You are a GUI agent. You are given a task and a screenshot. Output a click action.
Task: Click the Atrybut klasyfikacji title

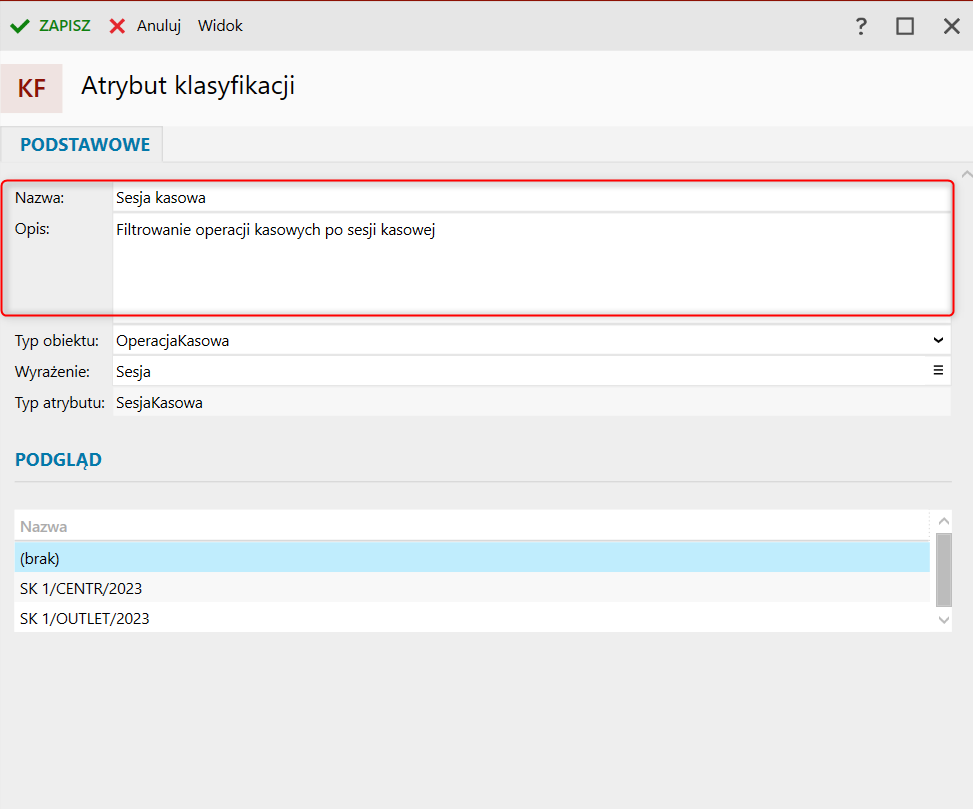(x=188, y=86)
